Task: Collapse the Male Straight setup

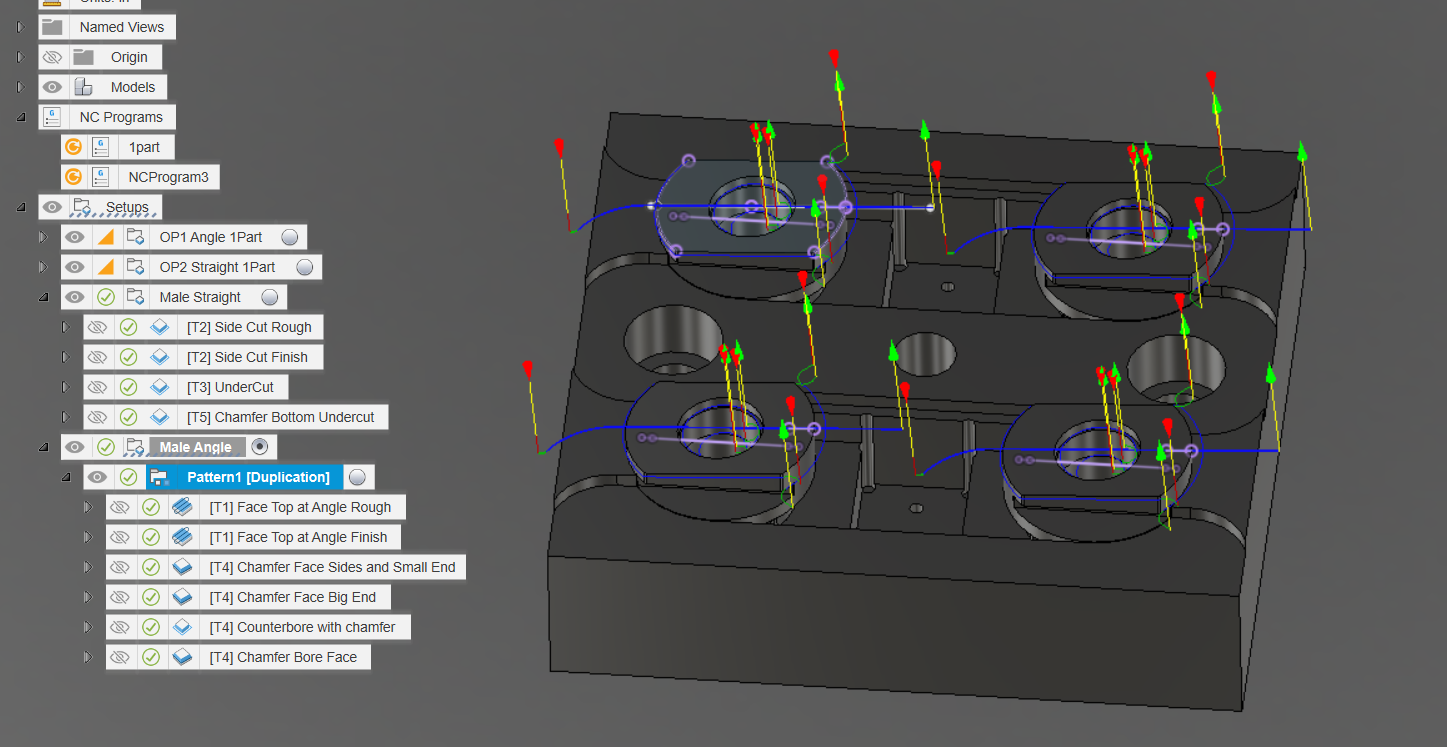Action: [x=43, y=297]
